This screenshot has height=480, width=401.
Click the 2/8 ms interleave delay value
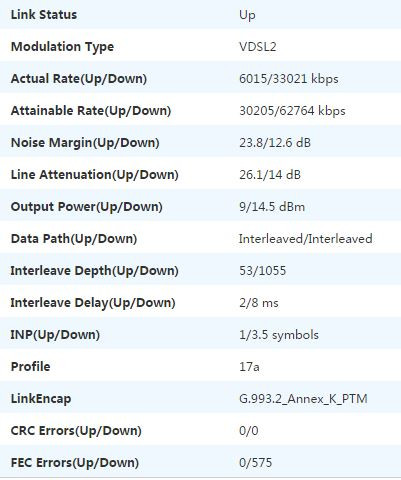pos(259,303)
